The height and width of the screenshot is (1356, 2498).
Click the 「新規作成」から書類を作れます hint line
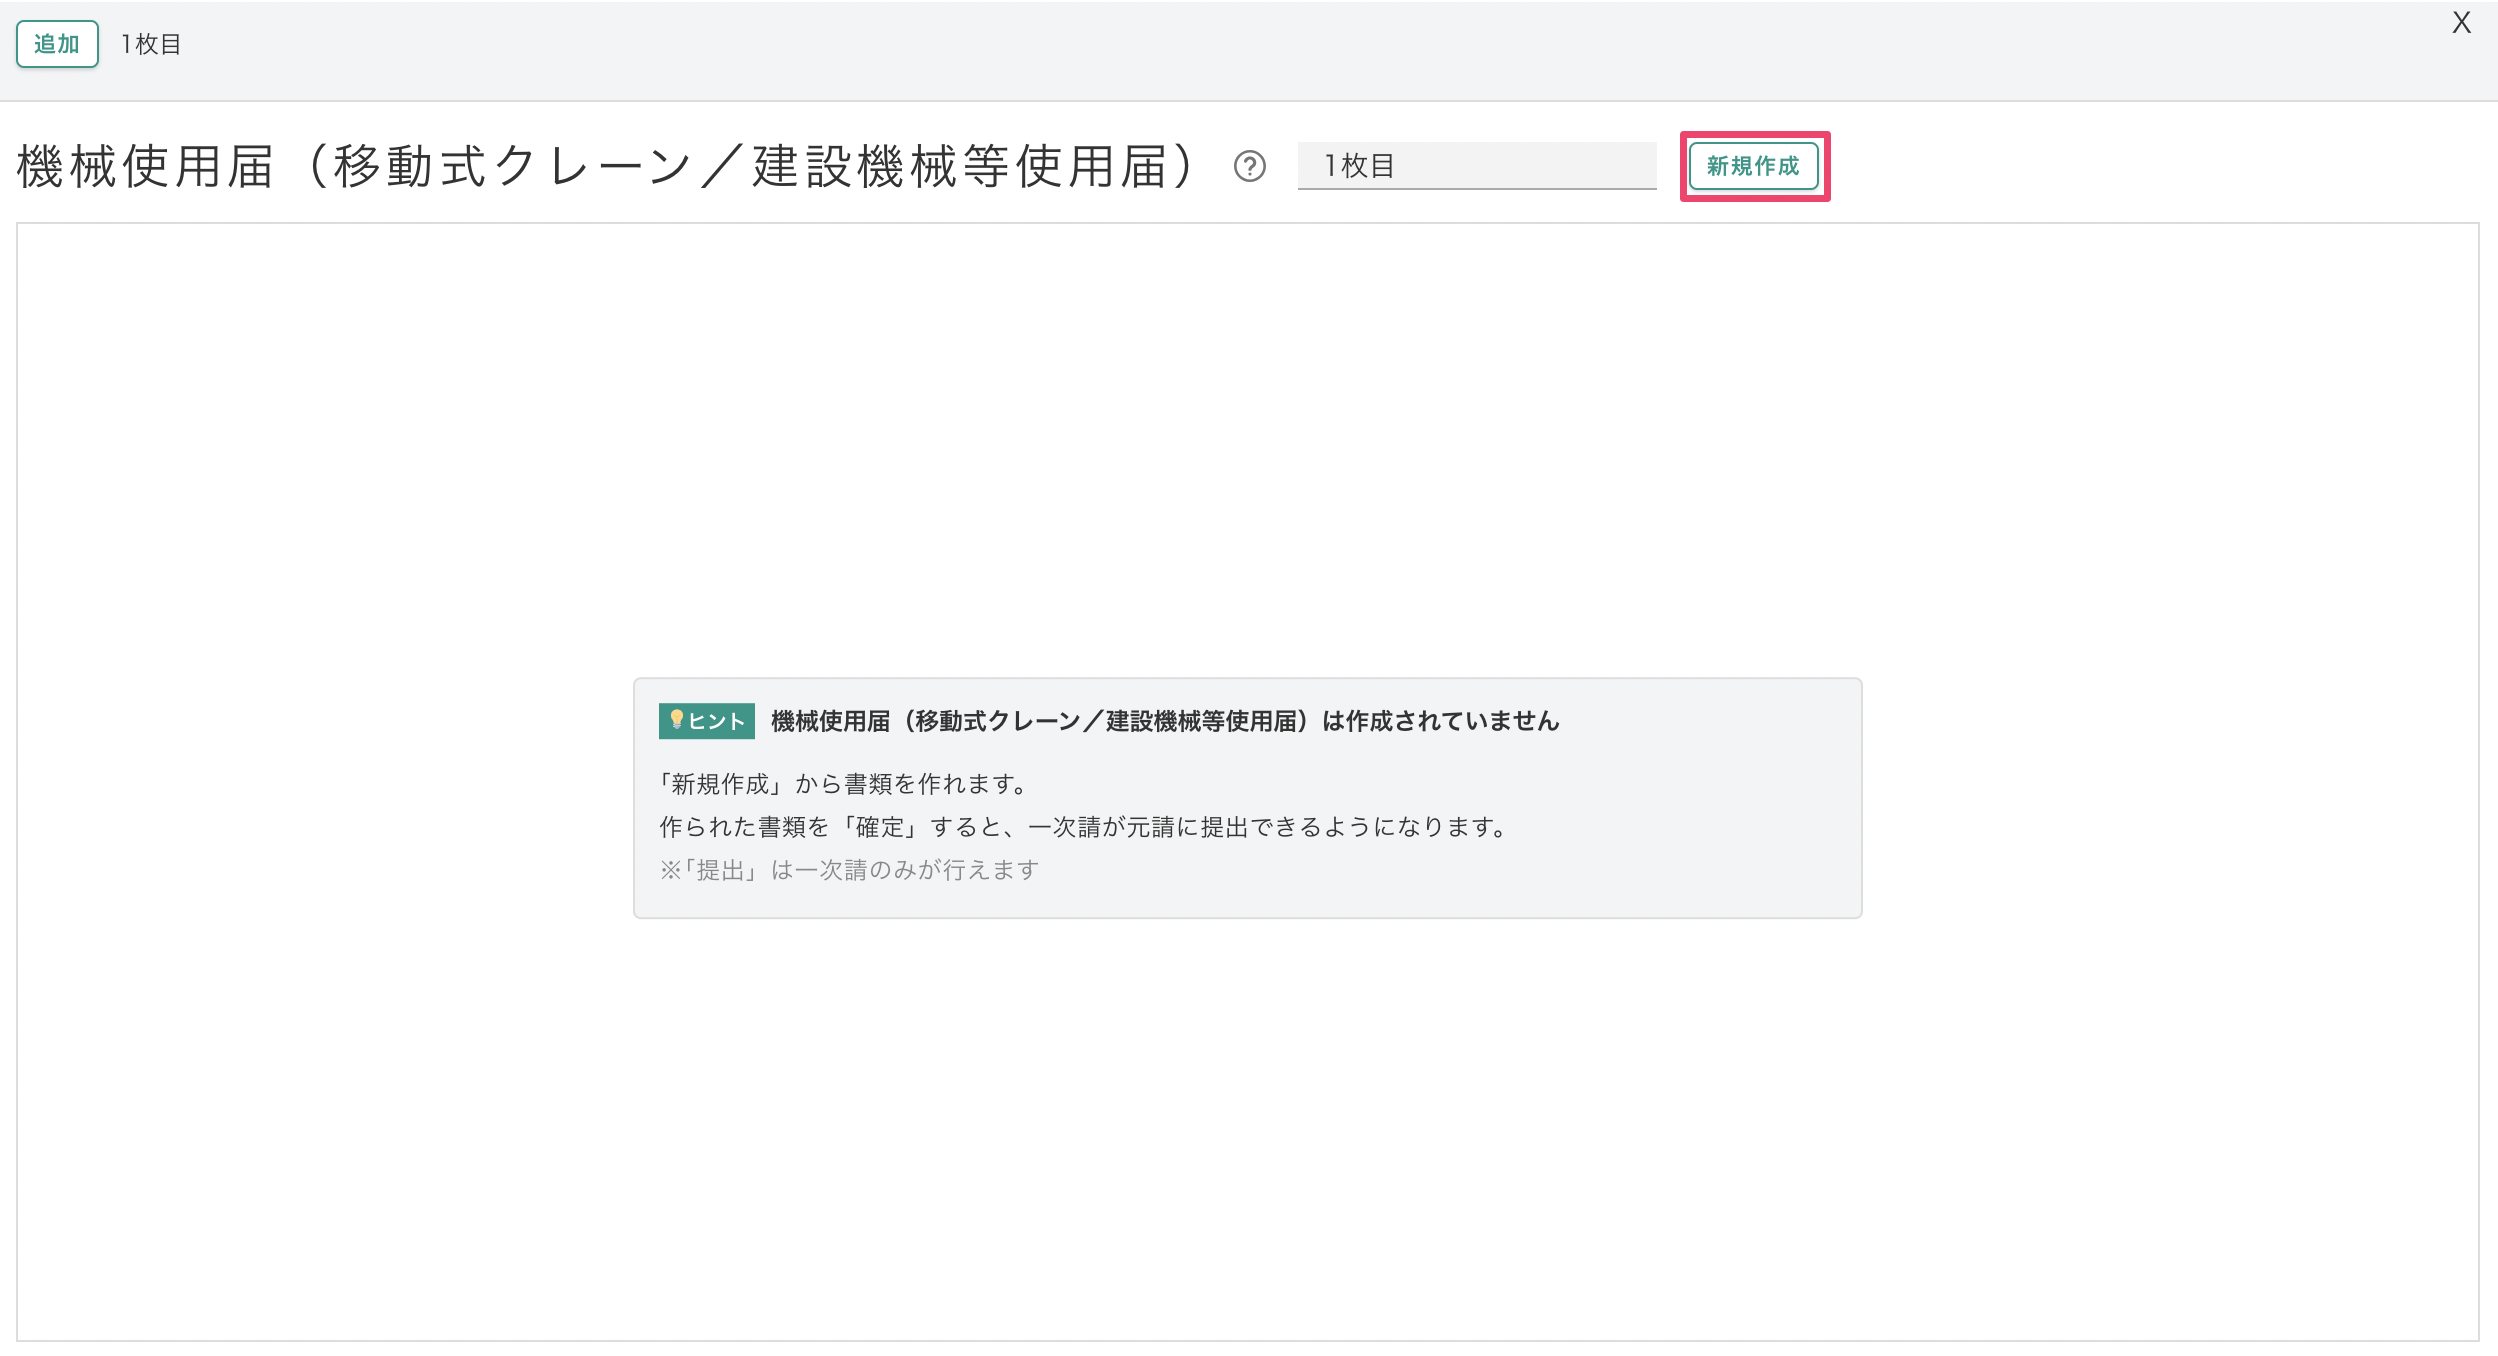[x=845, y=784]
